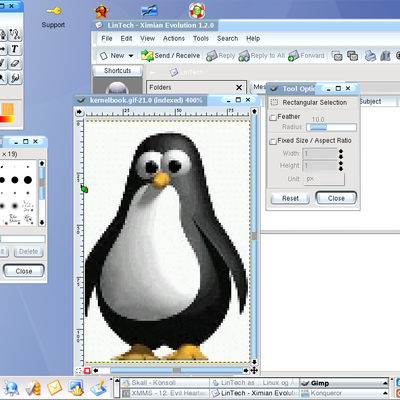Click the red-yellow gradient swatch in toolbox
Image resolution: width=400 pixels, height=400 pixels.
[x=7, y=119]
